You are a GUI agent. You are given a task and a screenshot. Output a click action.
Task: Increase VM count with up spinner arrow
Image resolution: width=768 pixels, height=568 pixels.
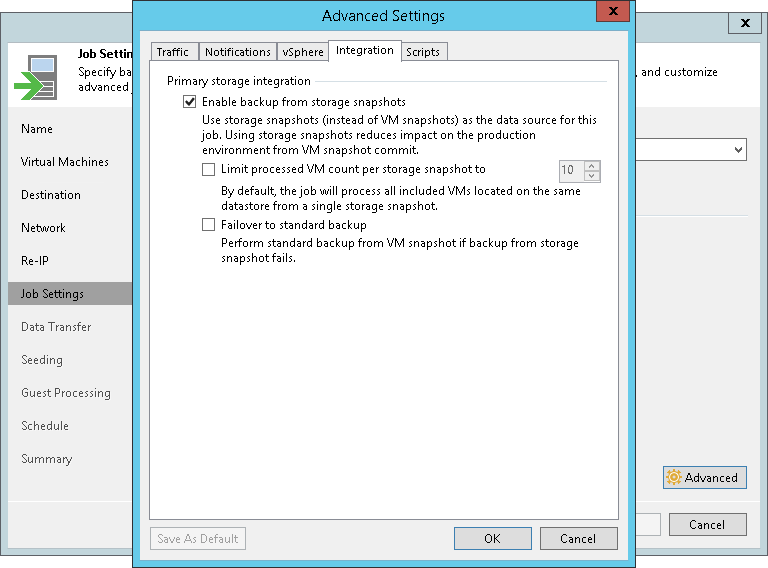point(592,166)
